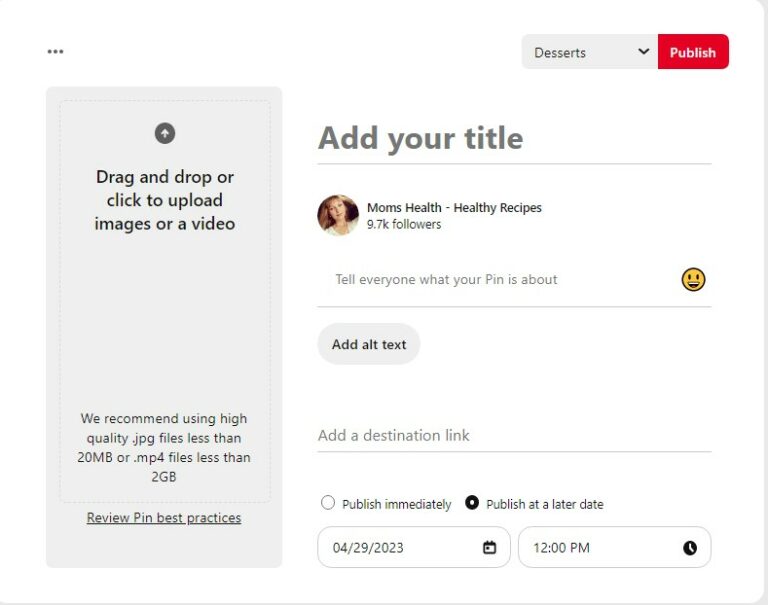Click the 12:00 PM time field
Image resolution: width=768 pixels, height=605 pixels.
pos(615,547)
